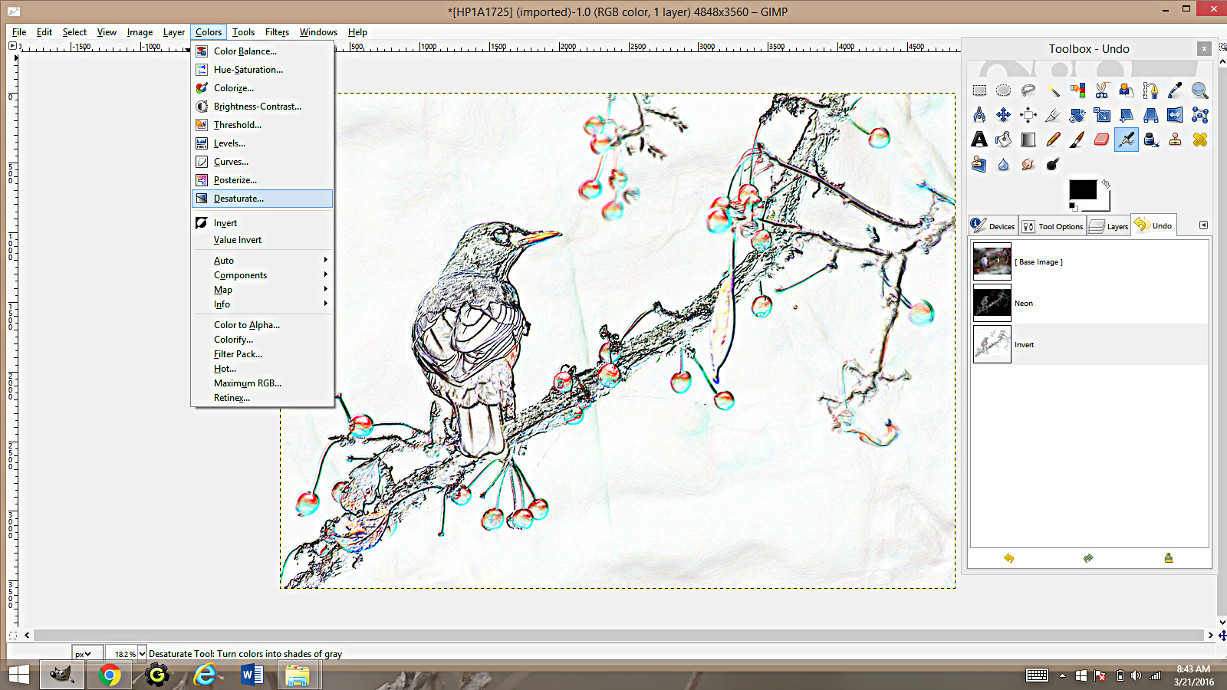Select the Eraser tool
The image size is (1227, 690).
[1101, 139]
